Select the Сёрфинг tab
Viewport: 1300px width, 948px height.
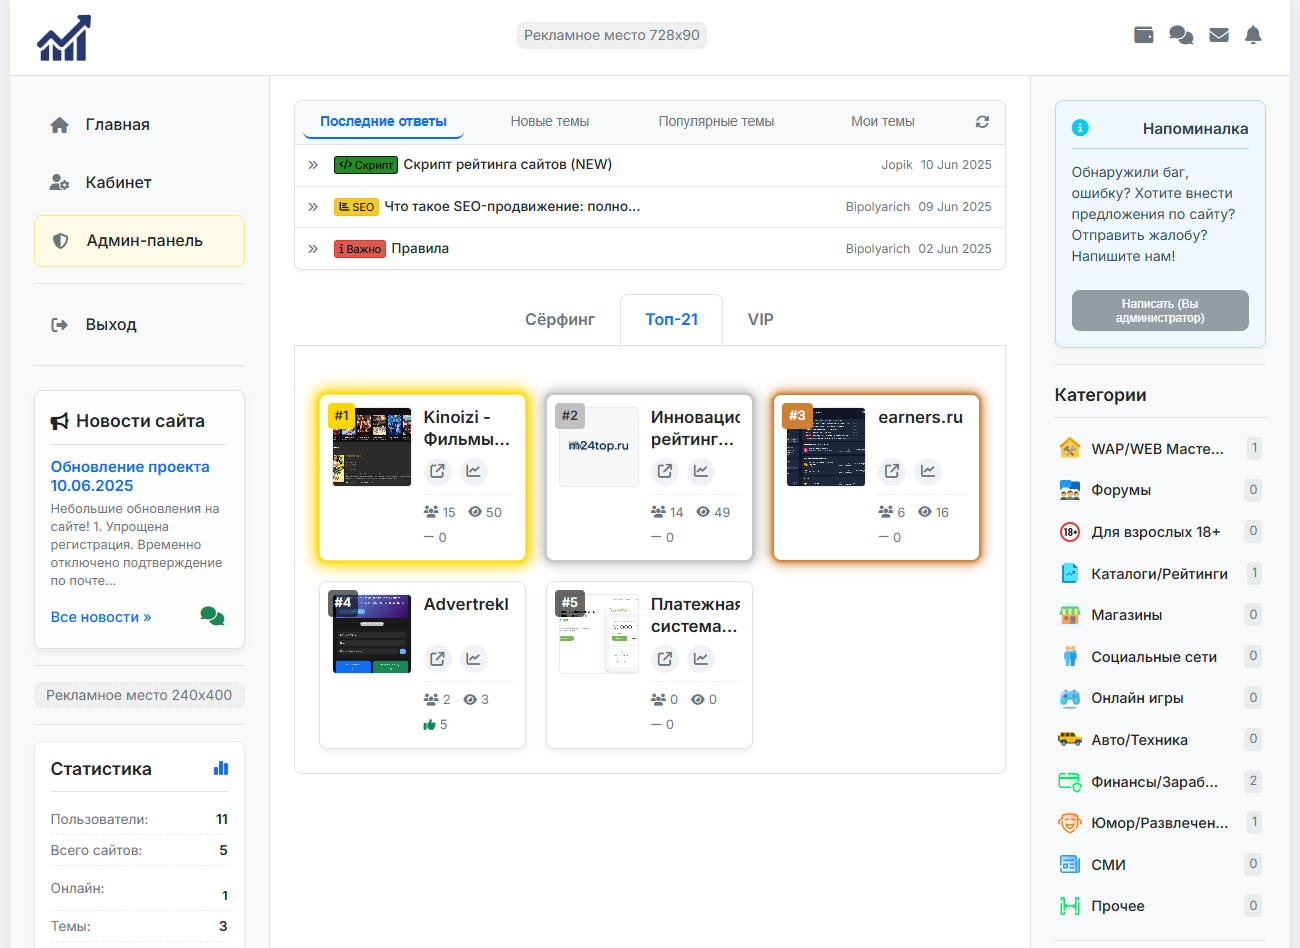pos(559,320)
